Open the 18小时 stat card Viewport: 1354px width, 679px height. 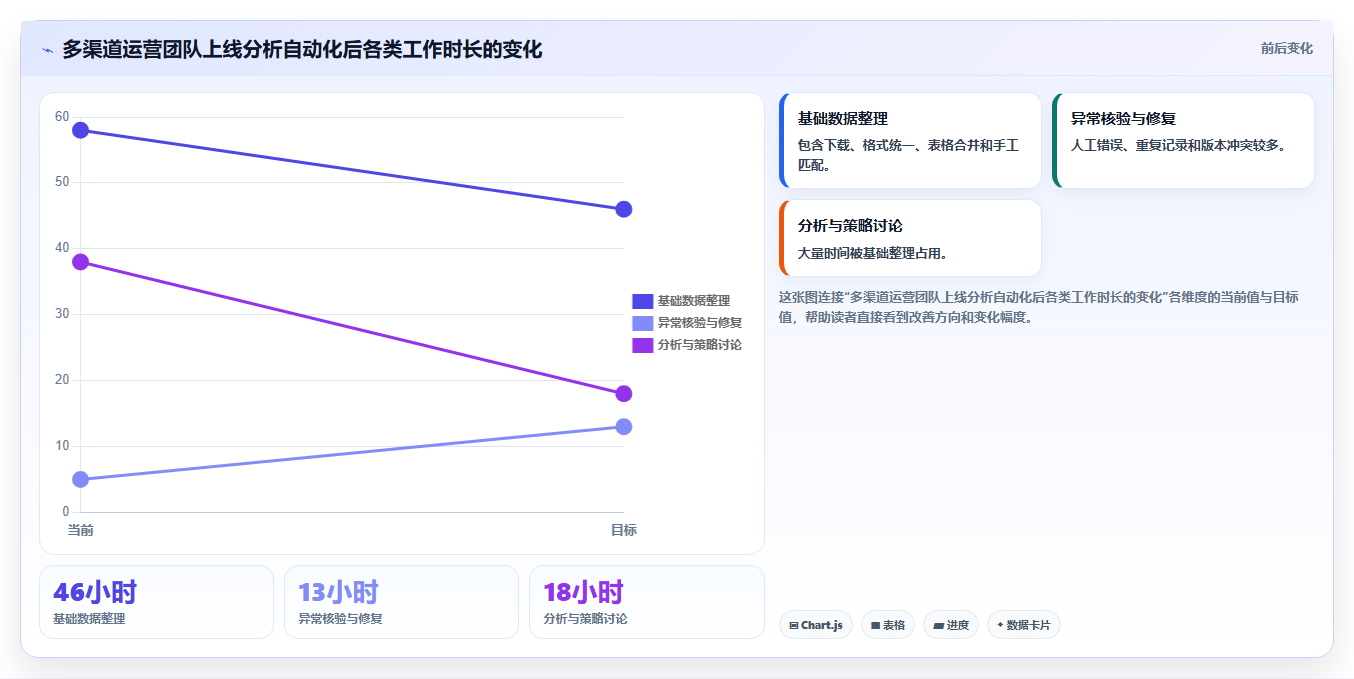[x=646, y=602]
